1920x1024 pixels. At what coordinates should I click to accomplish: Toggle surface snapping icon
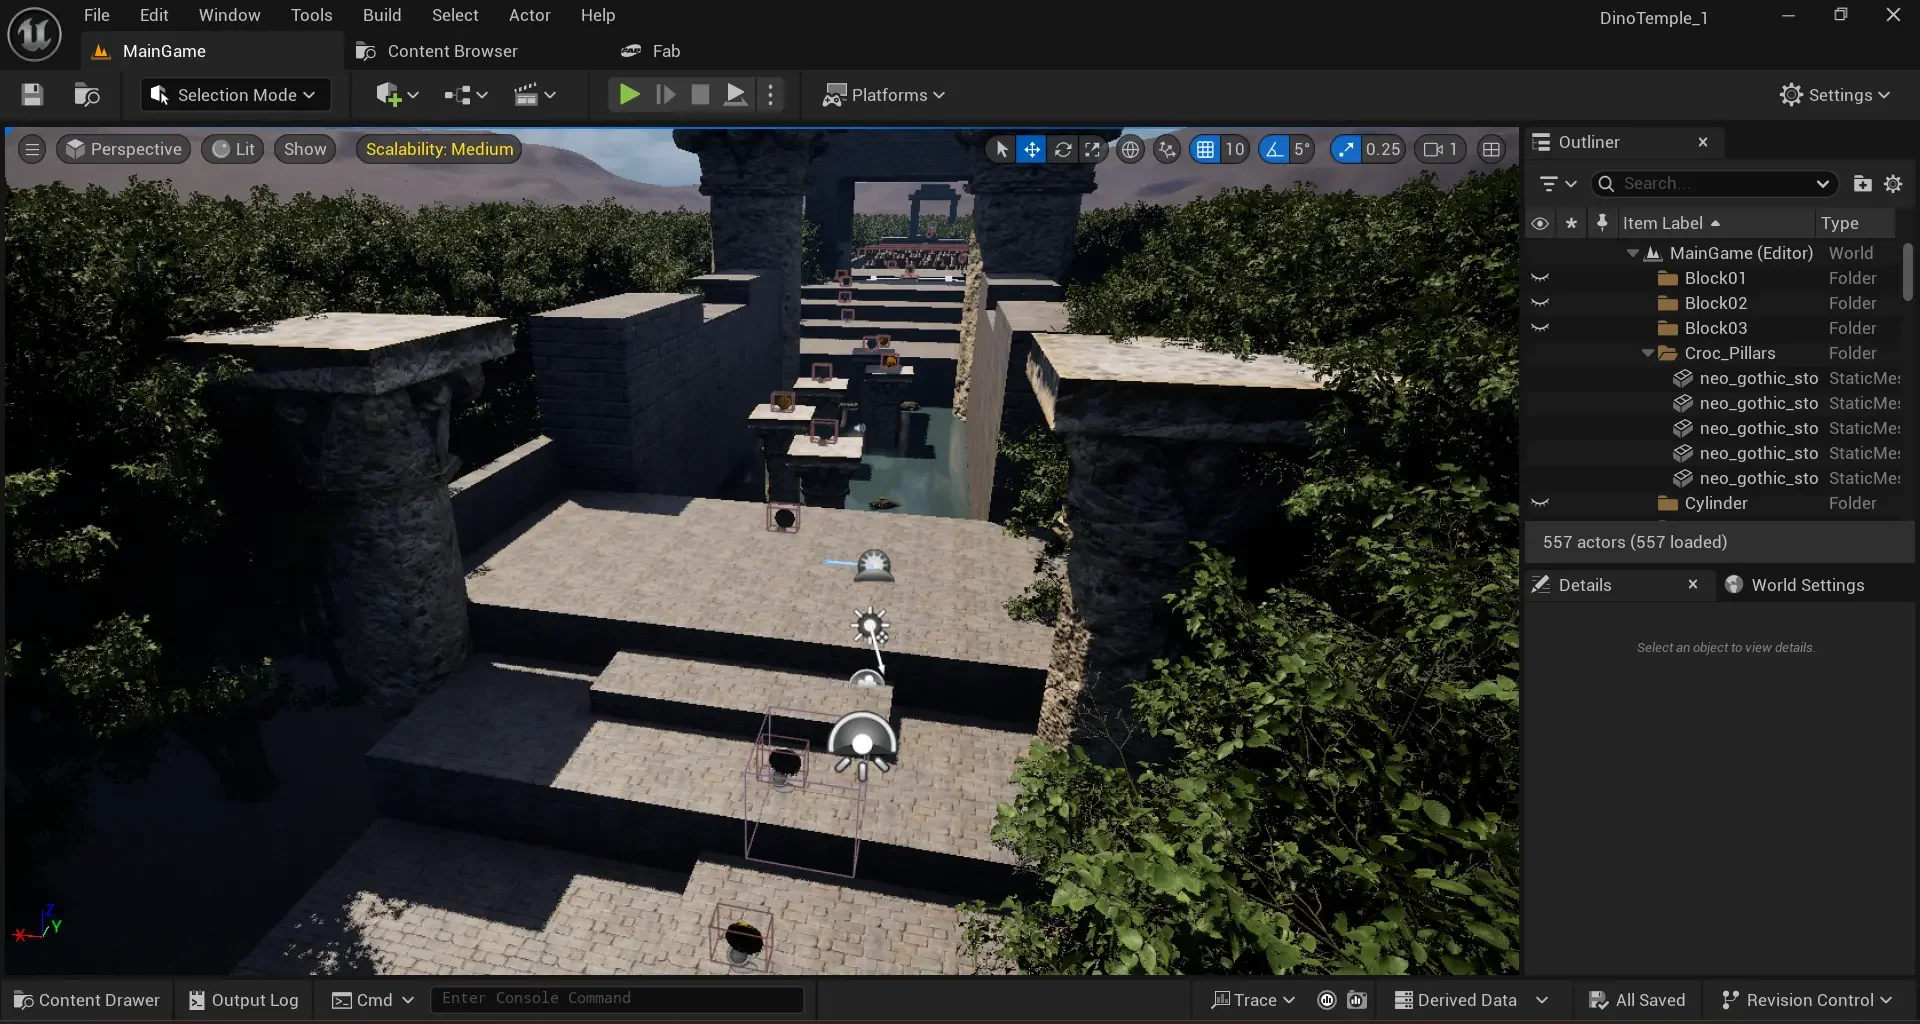[1167, 149]
